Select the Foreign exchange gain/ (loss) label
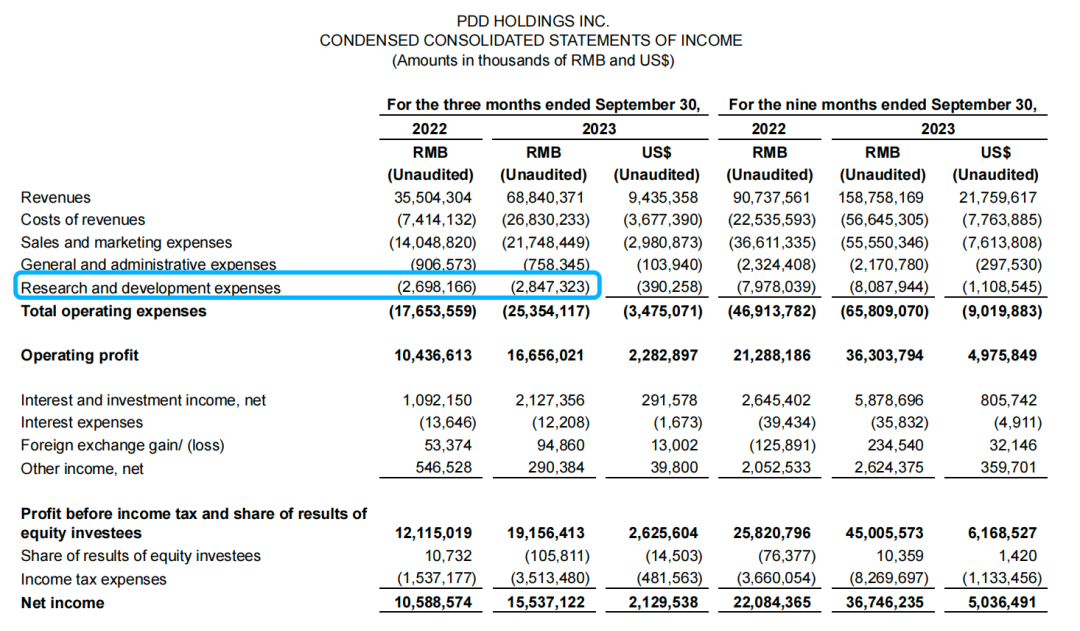 123,446
